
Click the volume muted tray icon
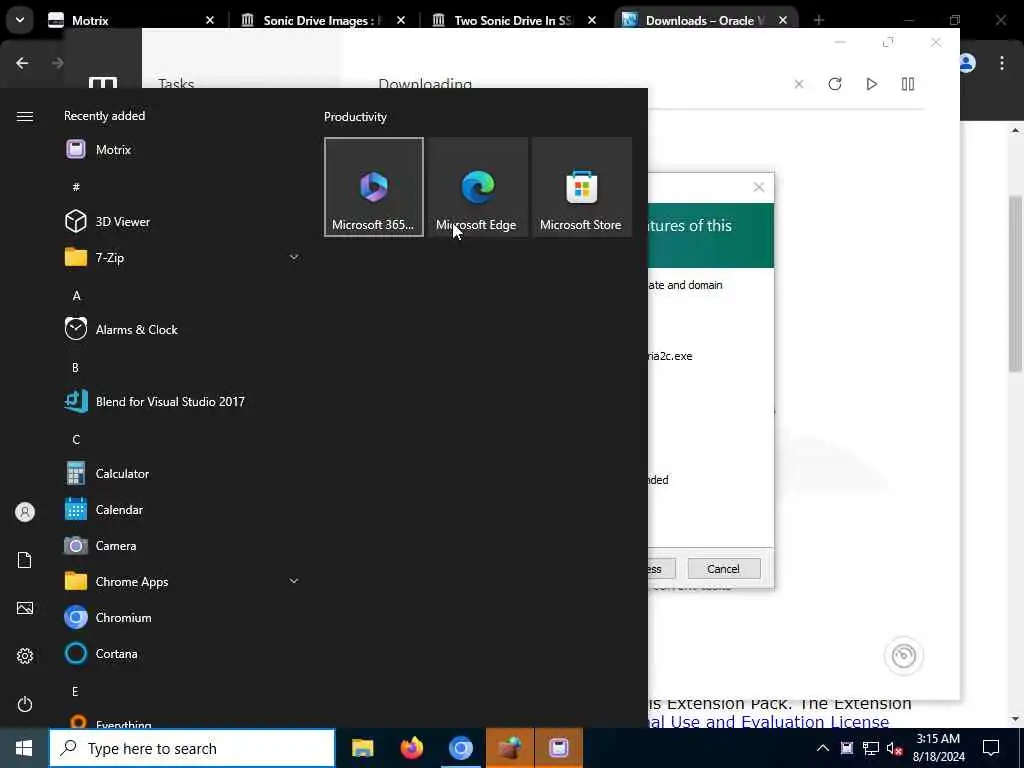(895, 748)
